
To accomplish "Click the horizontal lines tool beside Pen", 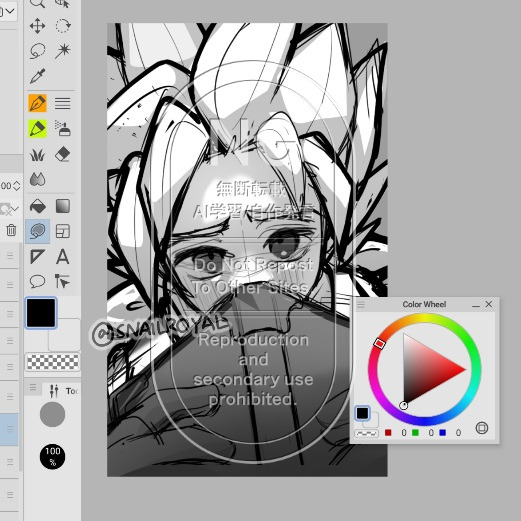I will click(x=62, y=103).
